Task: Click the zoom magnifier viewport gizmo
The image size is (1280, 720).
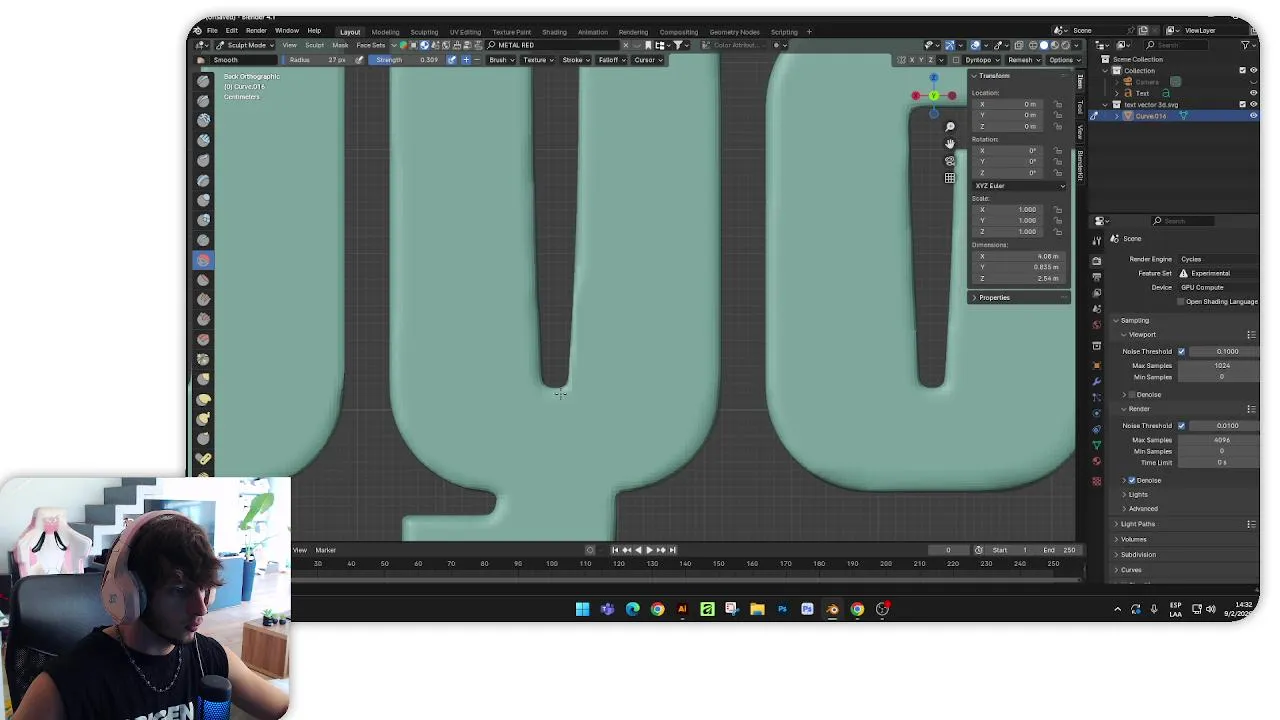Action: pyautogui.click(x=950, y=127)
